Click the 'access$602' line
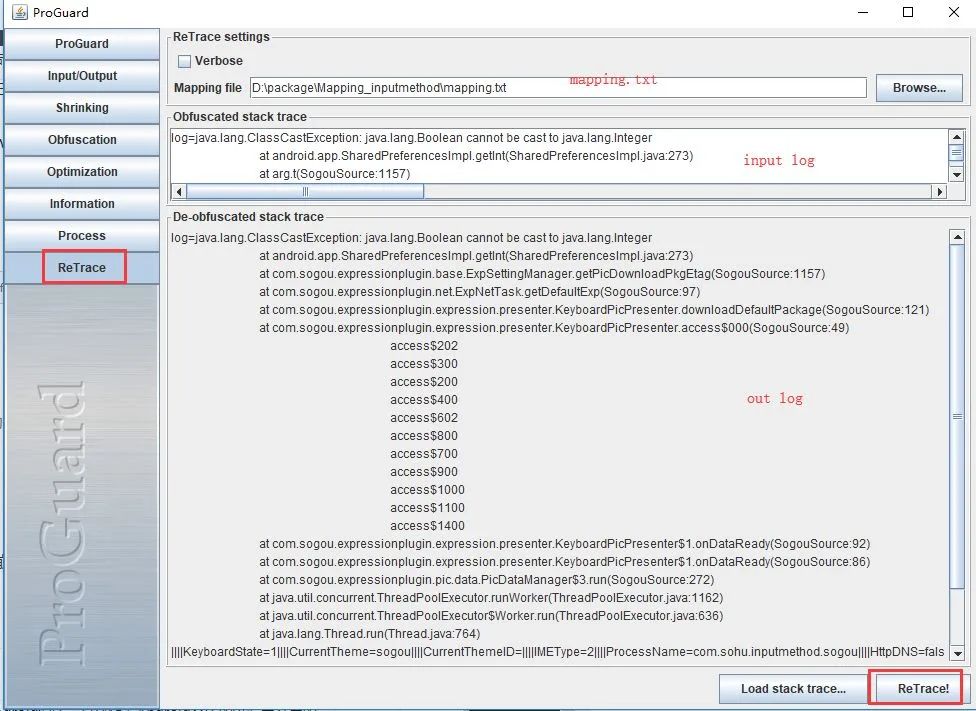976x711 pixels. click(424, 418)
